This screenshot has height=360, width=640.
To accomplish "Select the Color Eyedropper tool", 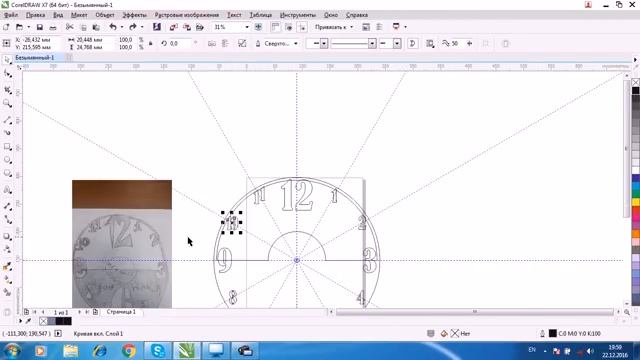I will (7, 266).
